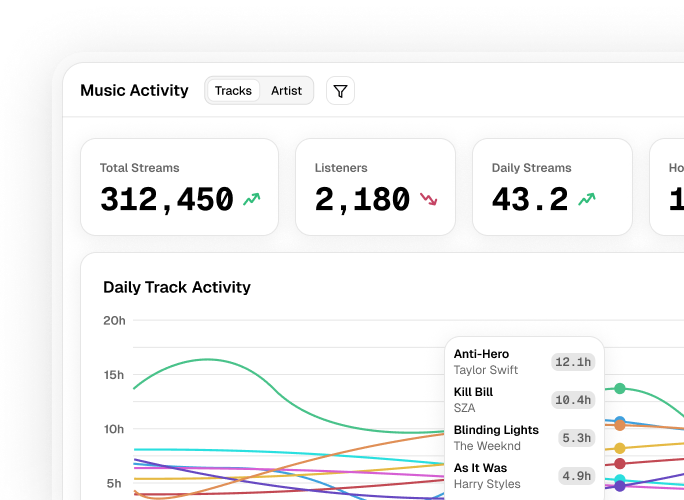Click the orange data point marker

coord(619,425)
